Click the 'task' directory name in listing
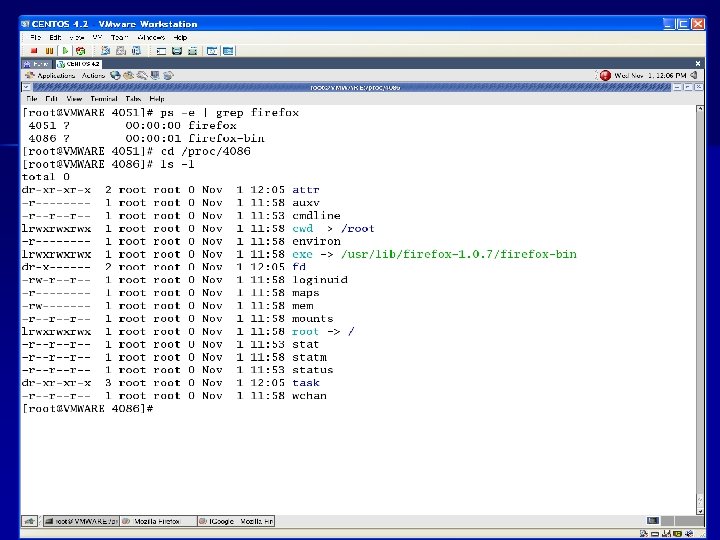Image resolution: width=720 pixels, height=540 pixels. 305,382
